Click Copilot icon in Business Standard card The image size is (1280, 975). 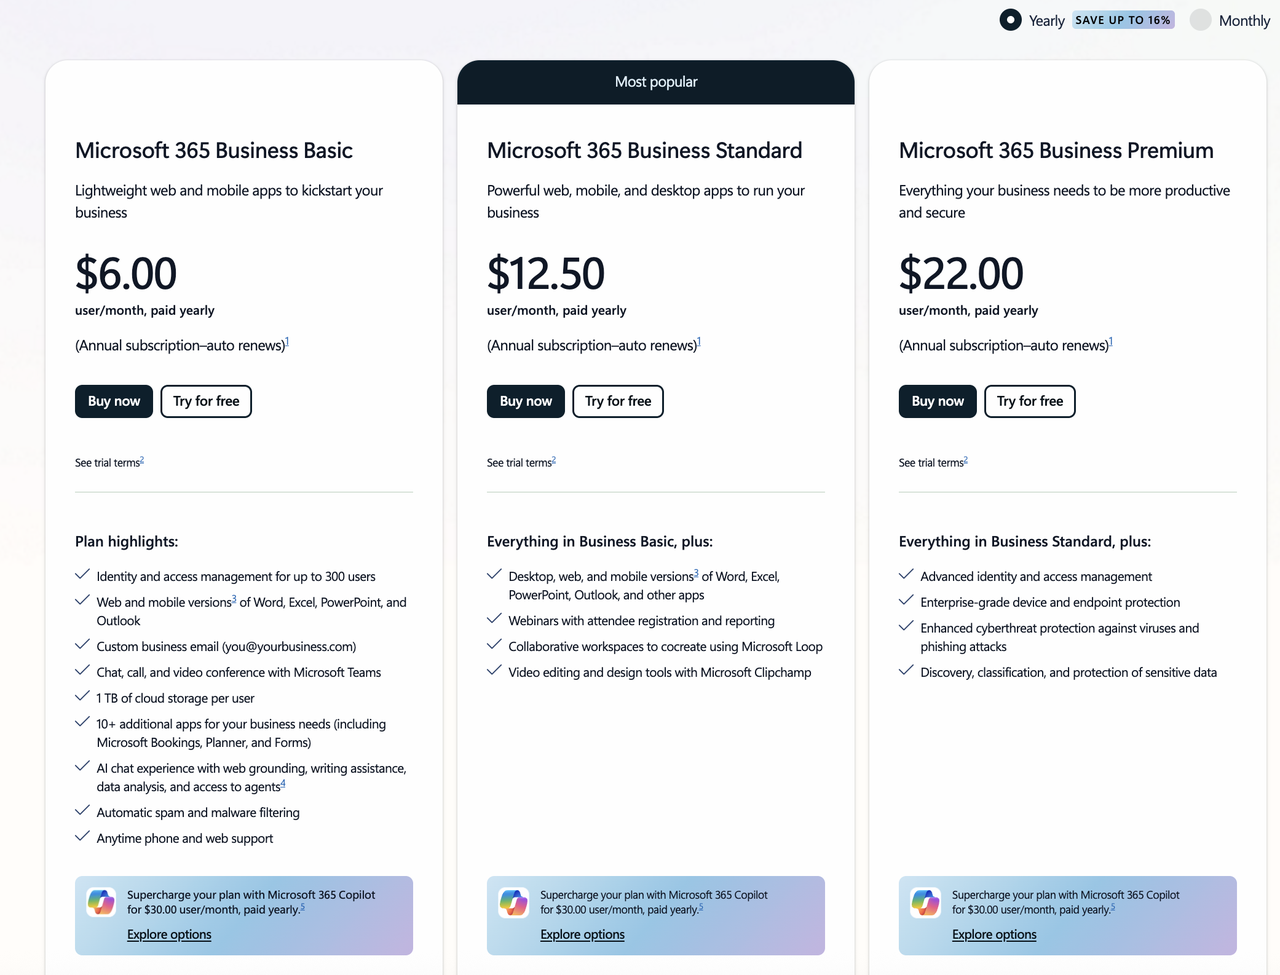[x=514, y=902]
